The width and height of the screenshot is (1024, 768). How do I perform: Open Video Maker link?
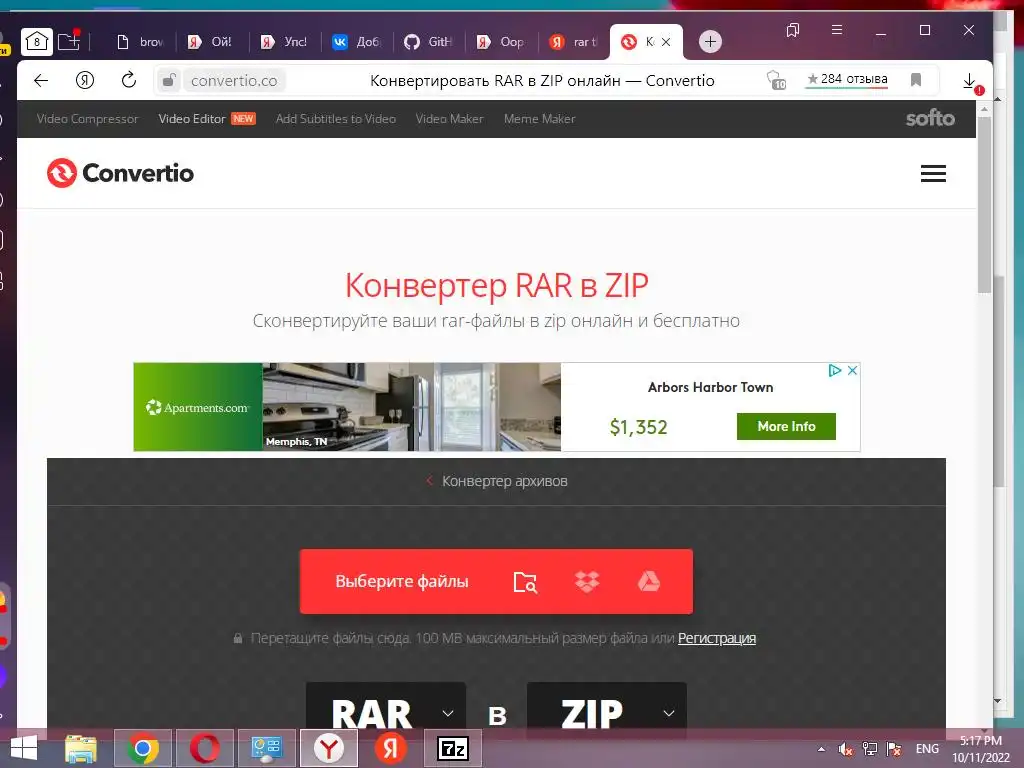click(x=449, y=119)
